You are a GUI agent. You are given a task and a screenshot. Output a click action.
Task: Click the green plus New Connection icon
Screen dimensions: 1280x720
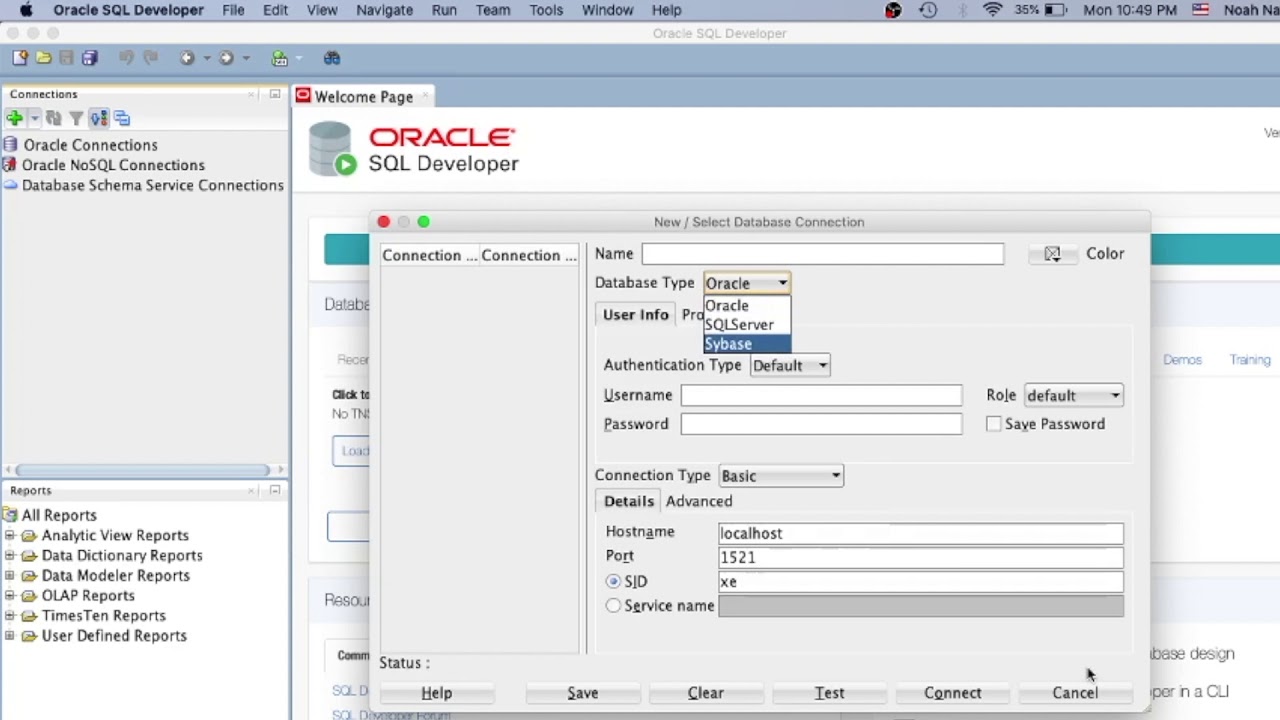[14, 118]
